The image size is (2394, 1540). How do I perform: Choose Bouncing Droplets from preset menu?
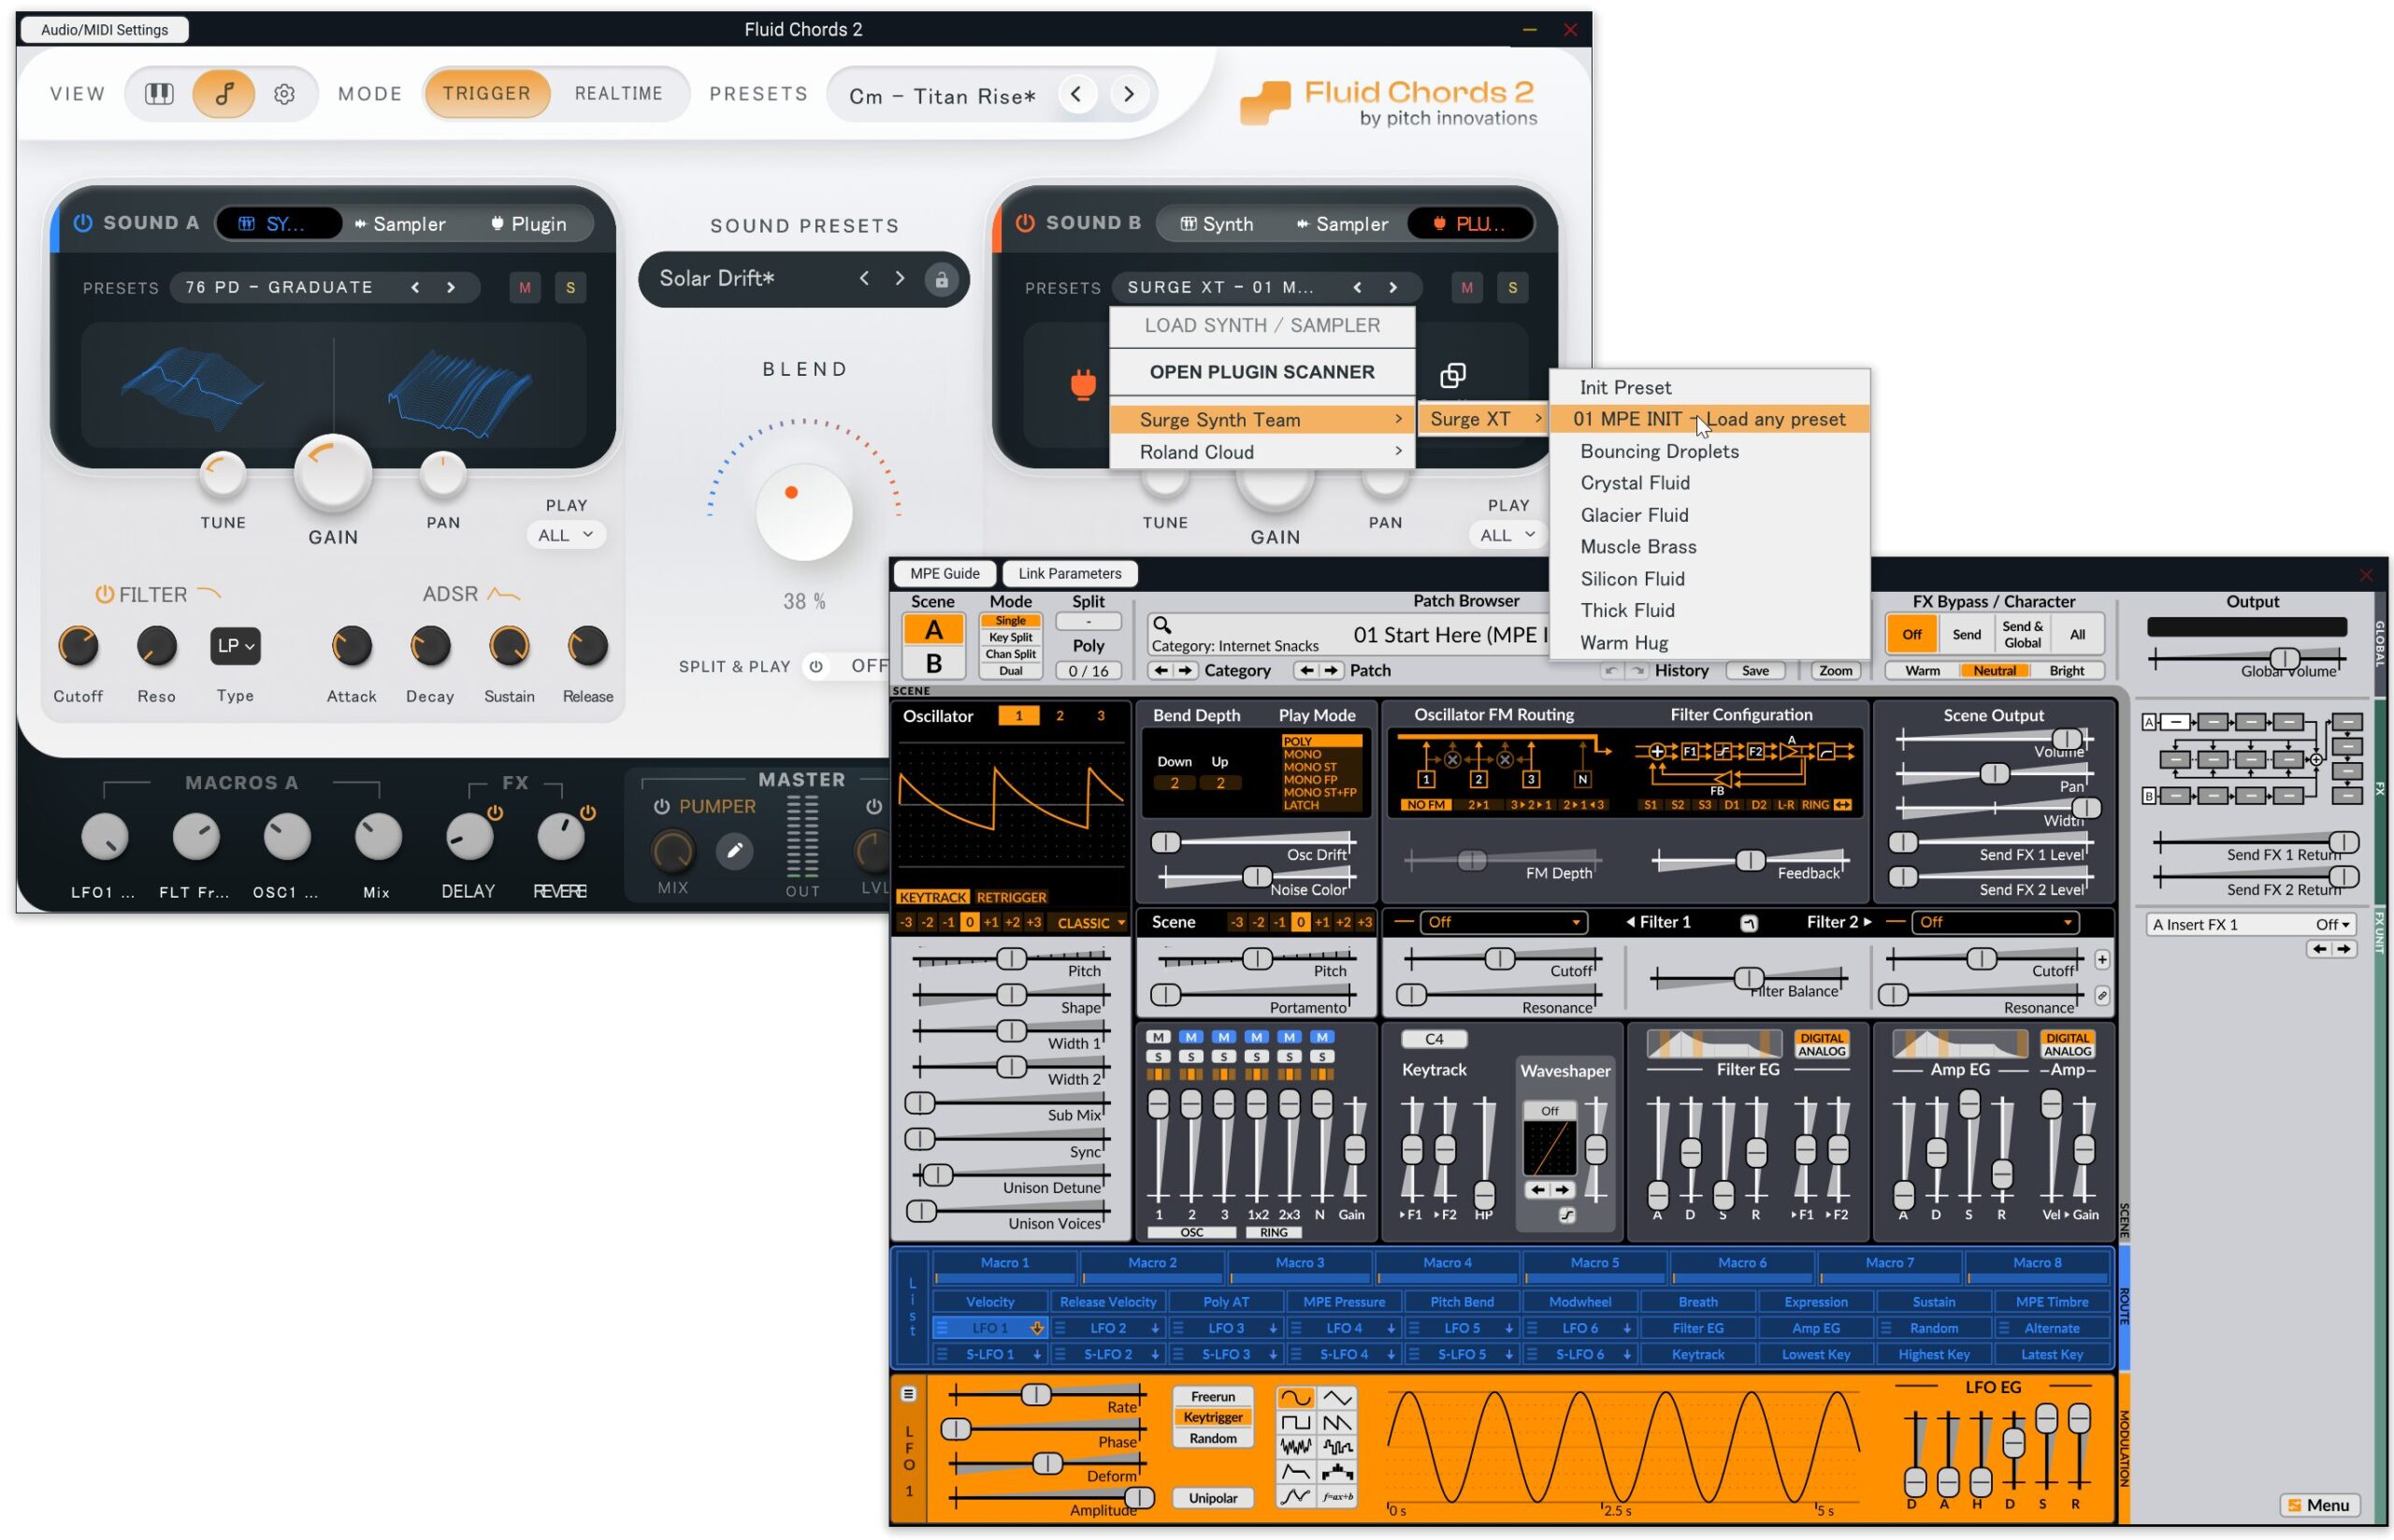point(1659,452)
